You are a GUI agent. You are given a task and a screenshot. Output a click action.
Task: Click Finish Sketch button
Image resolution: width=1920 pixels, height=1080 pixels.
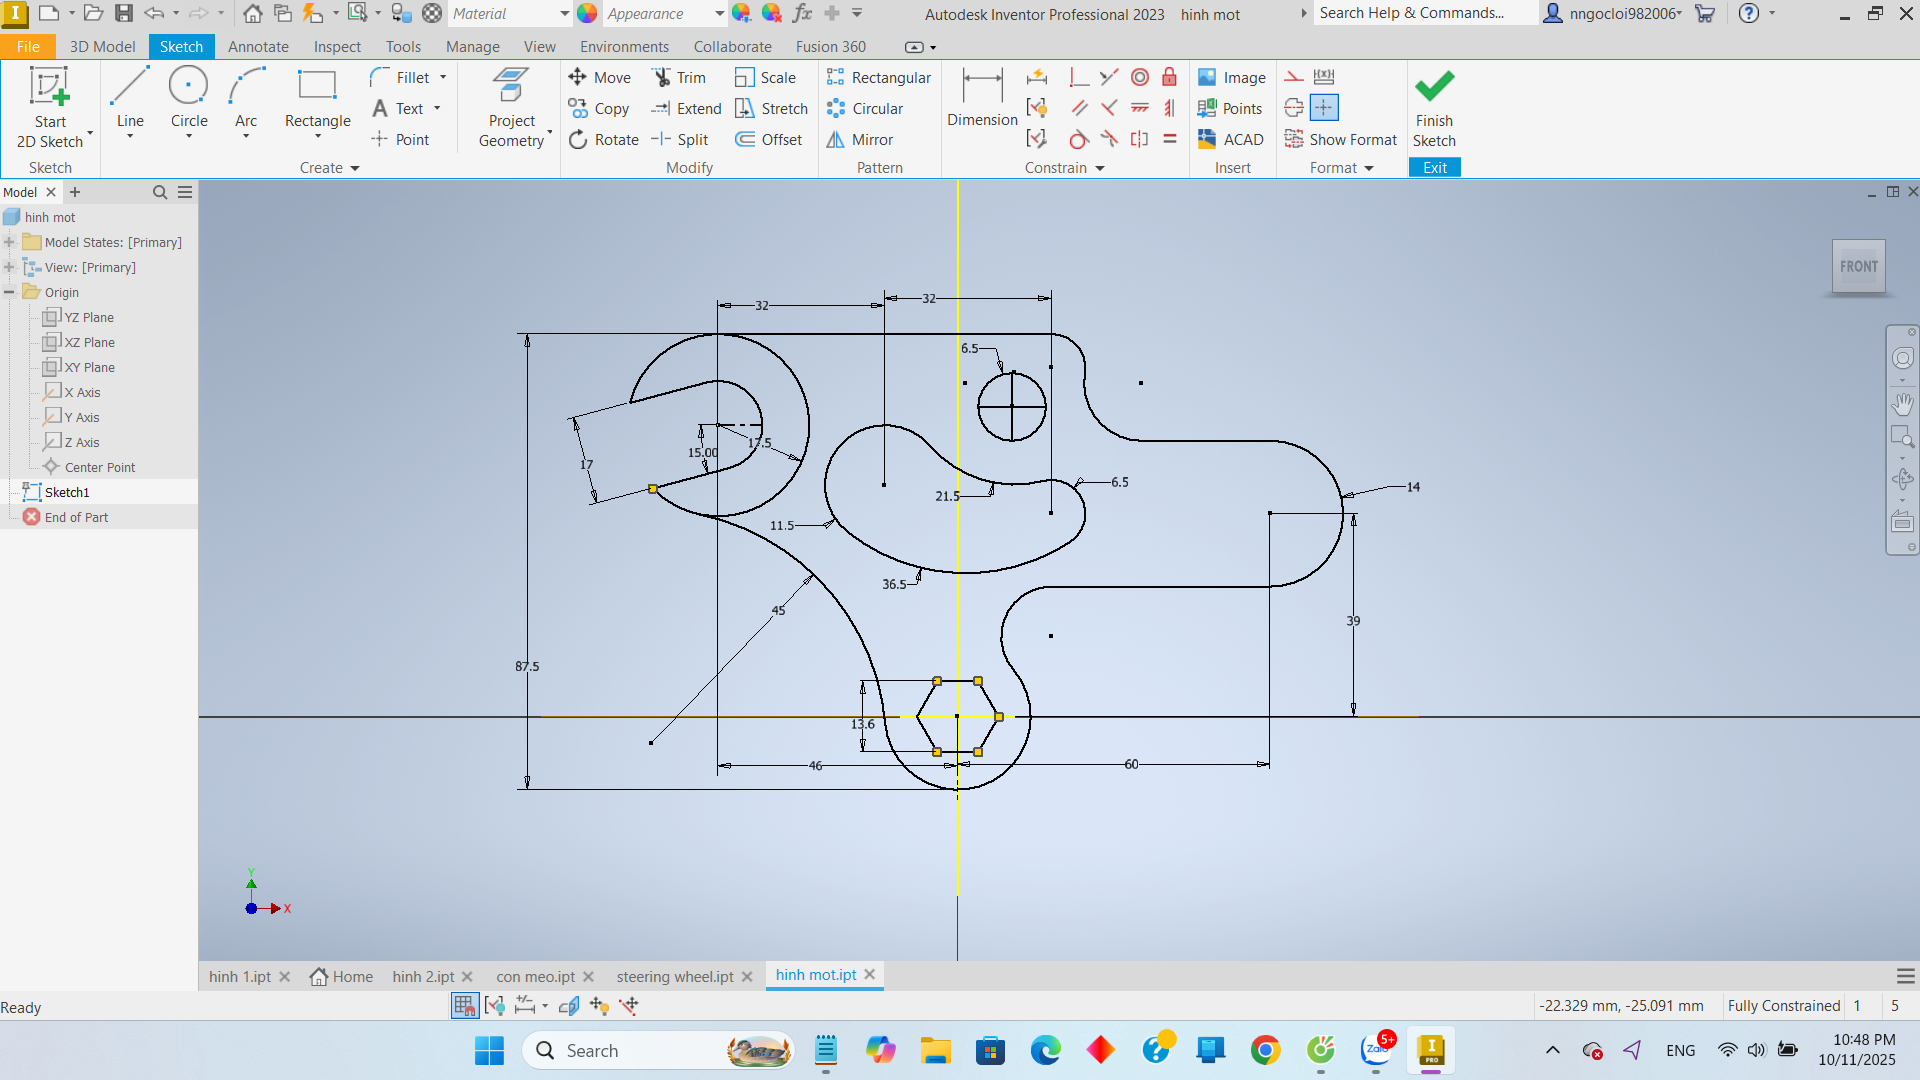pyautogui.click(x=1434, y=108)
